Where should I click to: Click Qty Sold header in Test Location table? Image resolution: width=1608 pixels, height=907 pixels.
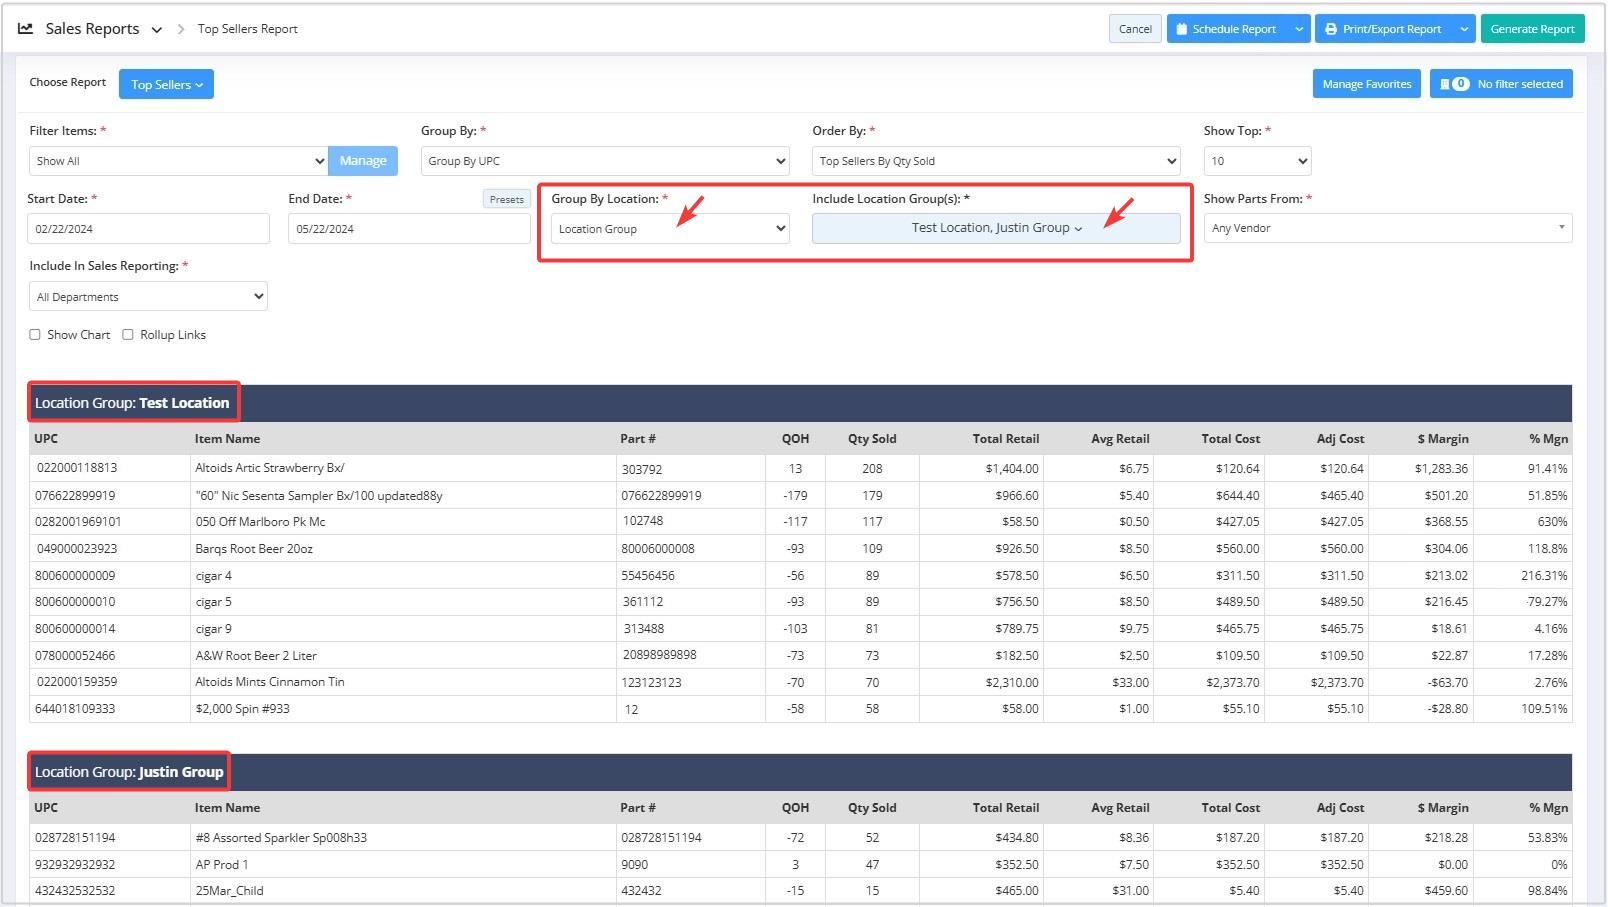872,439
